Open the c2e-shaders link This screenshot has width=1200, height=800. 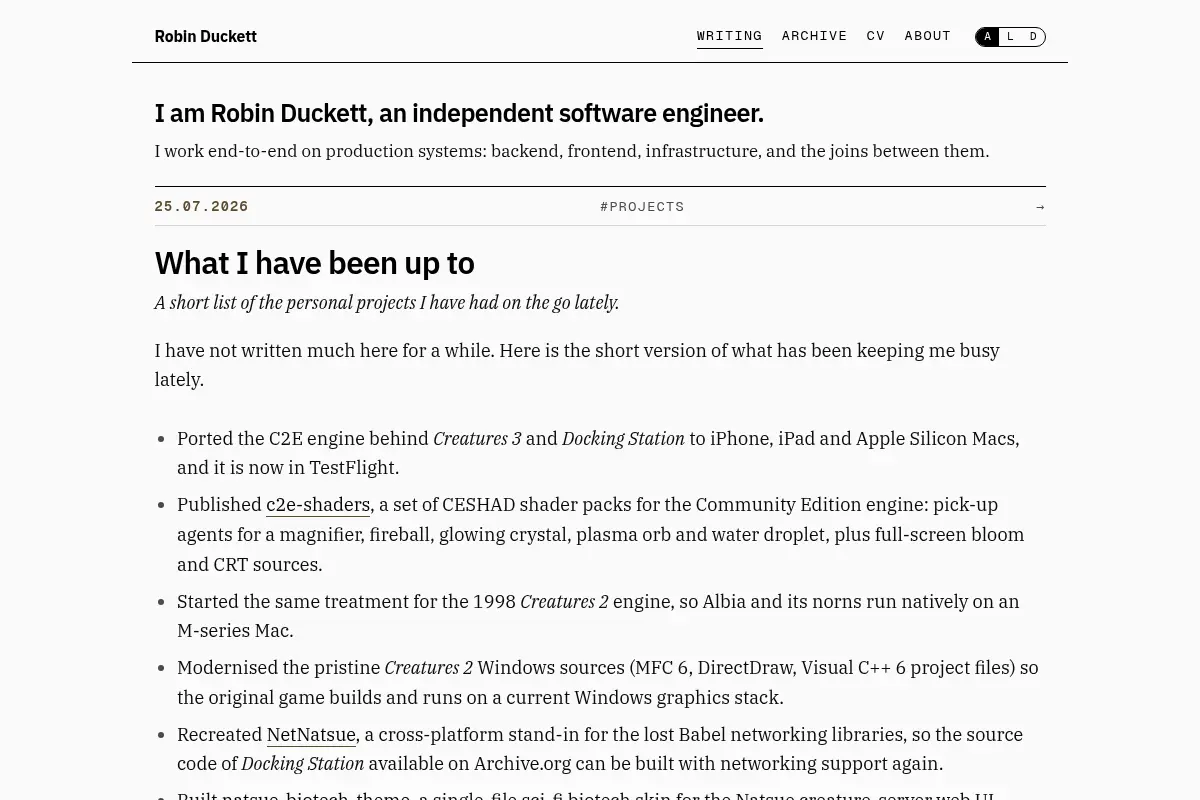(x=318, y=505)
